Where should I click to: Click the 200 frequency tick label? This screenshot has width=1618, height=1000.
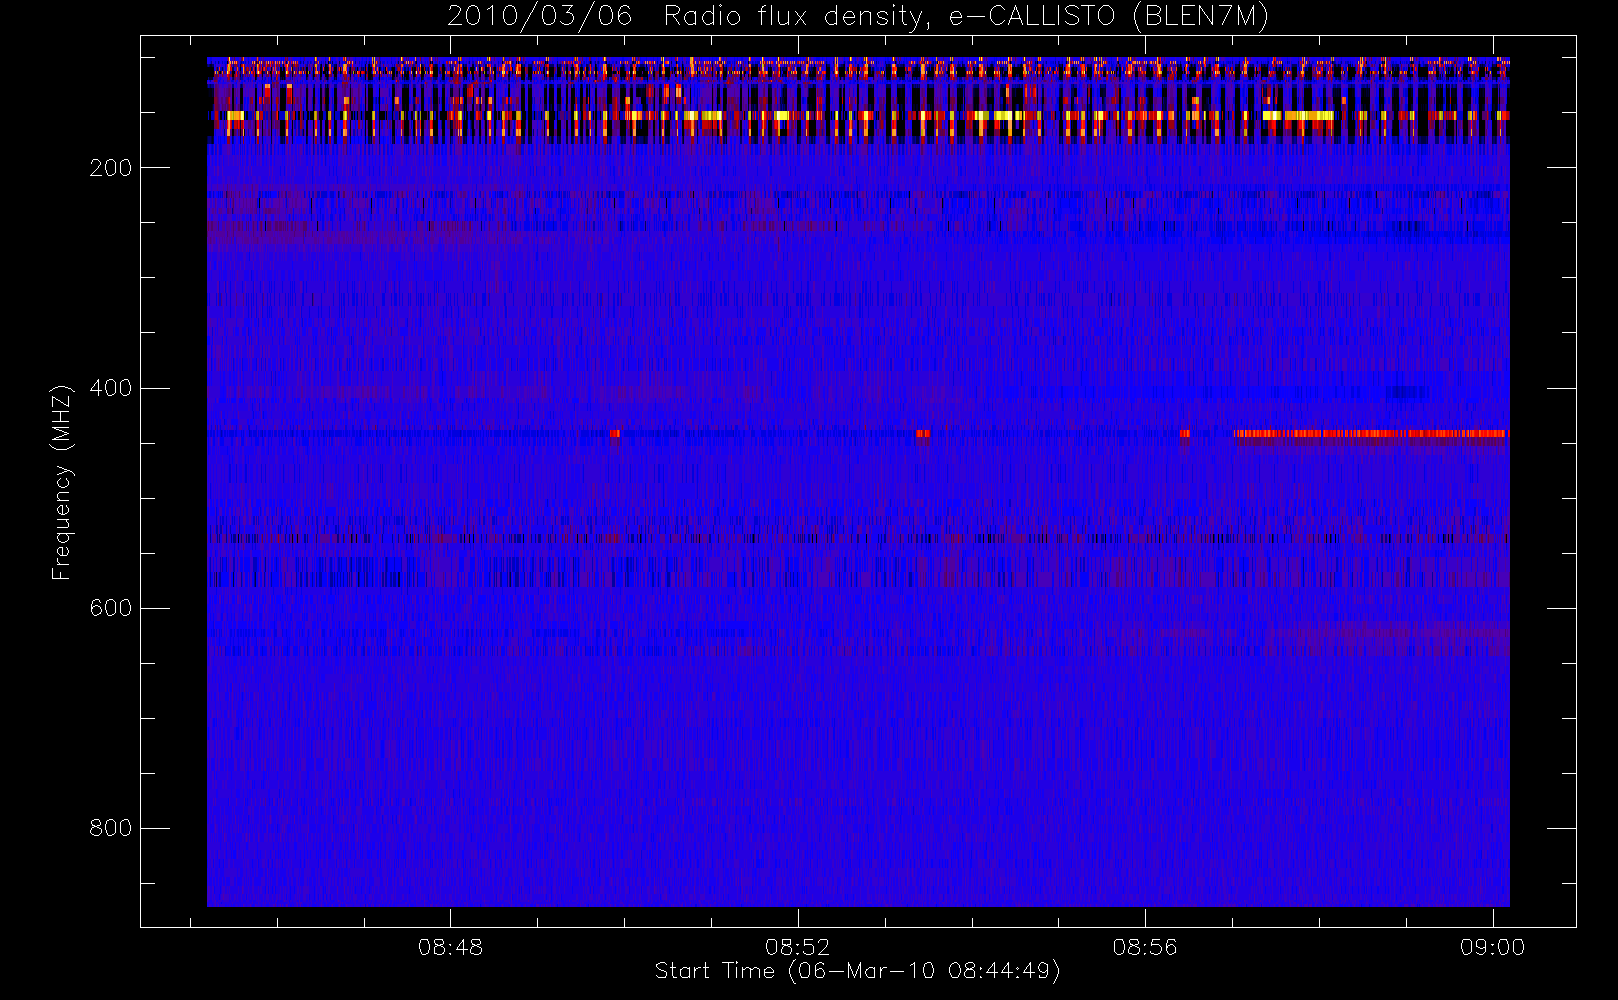click(111, 168)
